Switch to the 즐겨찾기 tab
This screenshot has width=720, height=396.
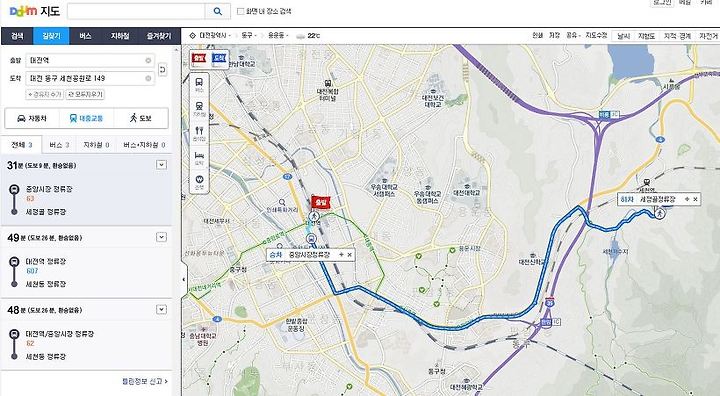[159, 36]
